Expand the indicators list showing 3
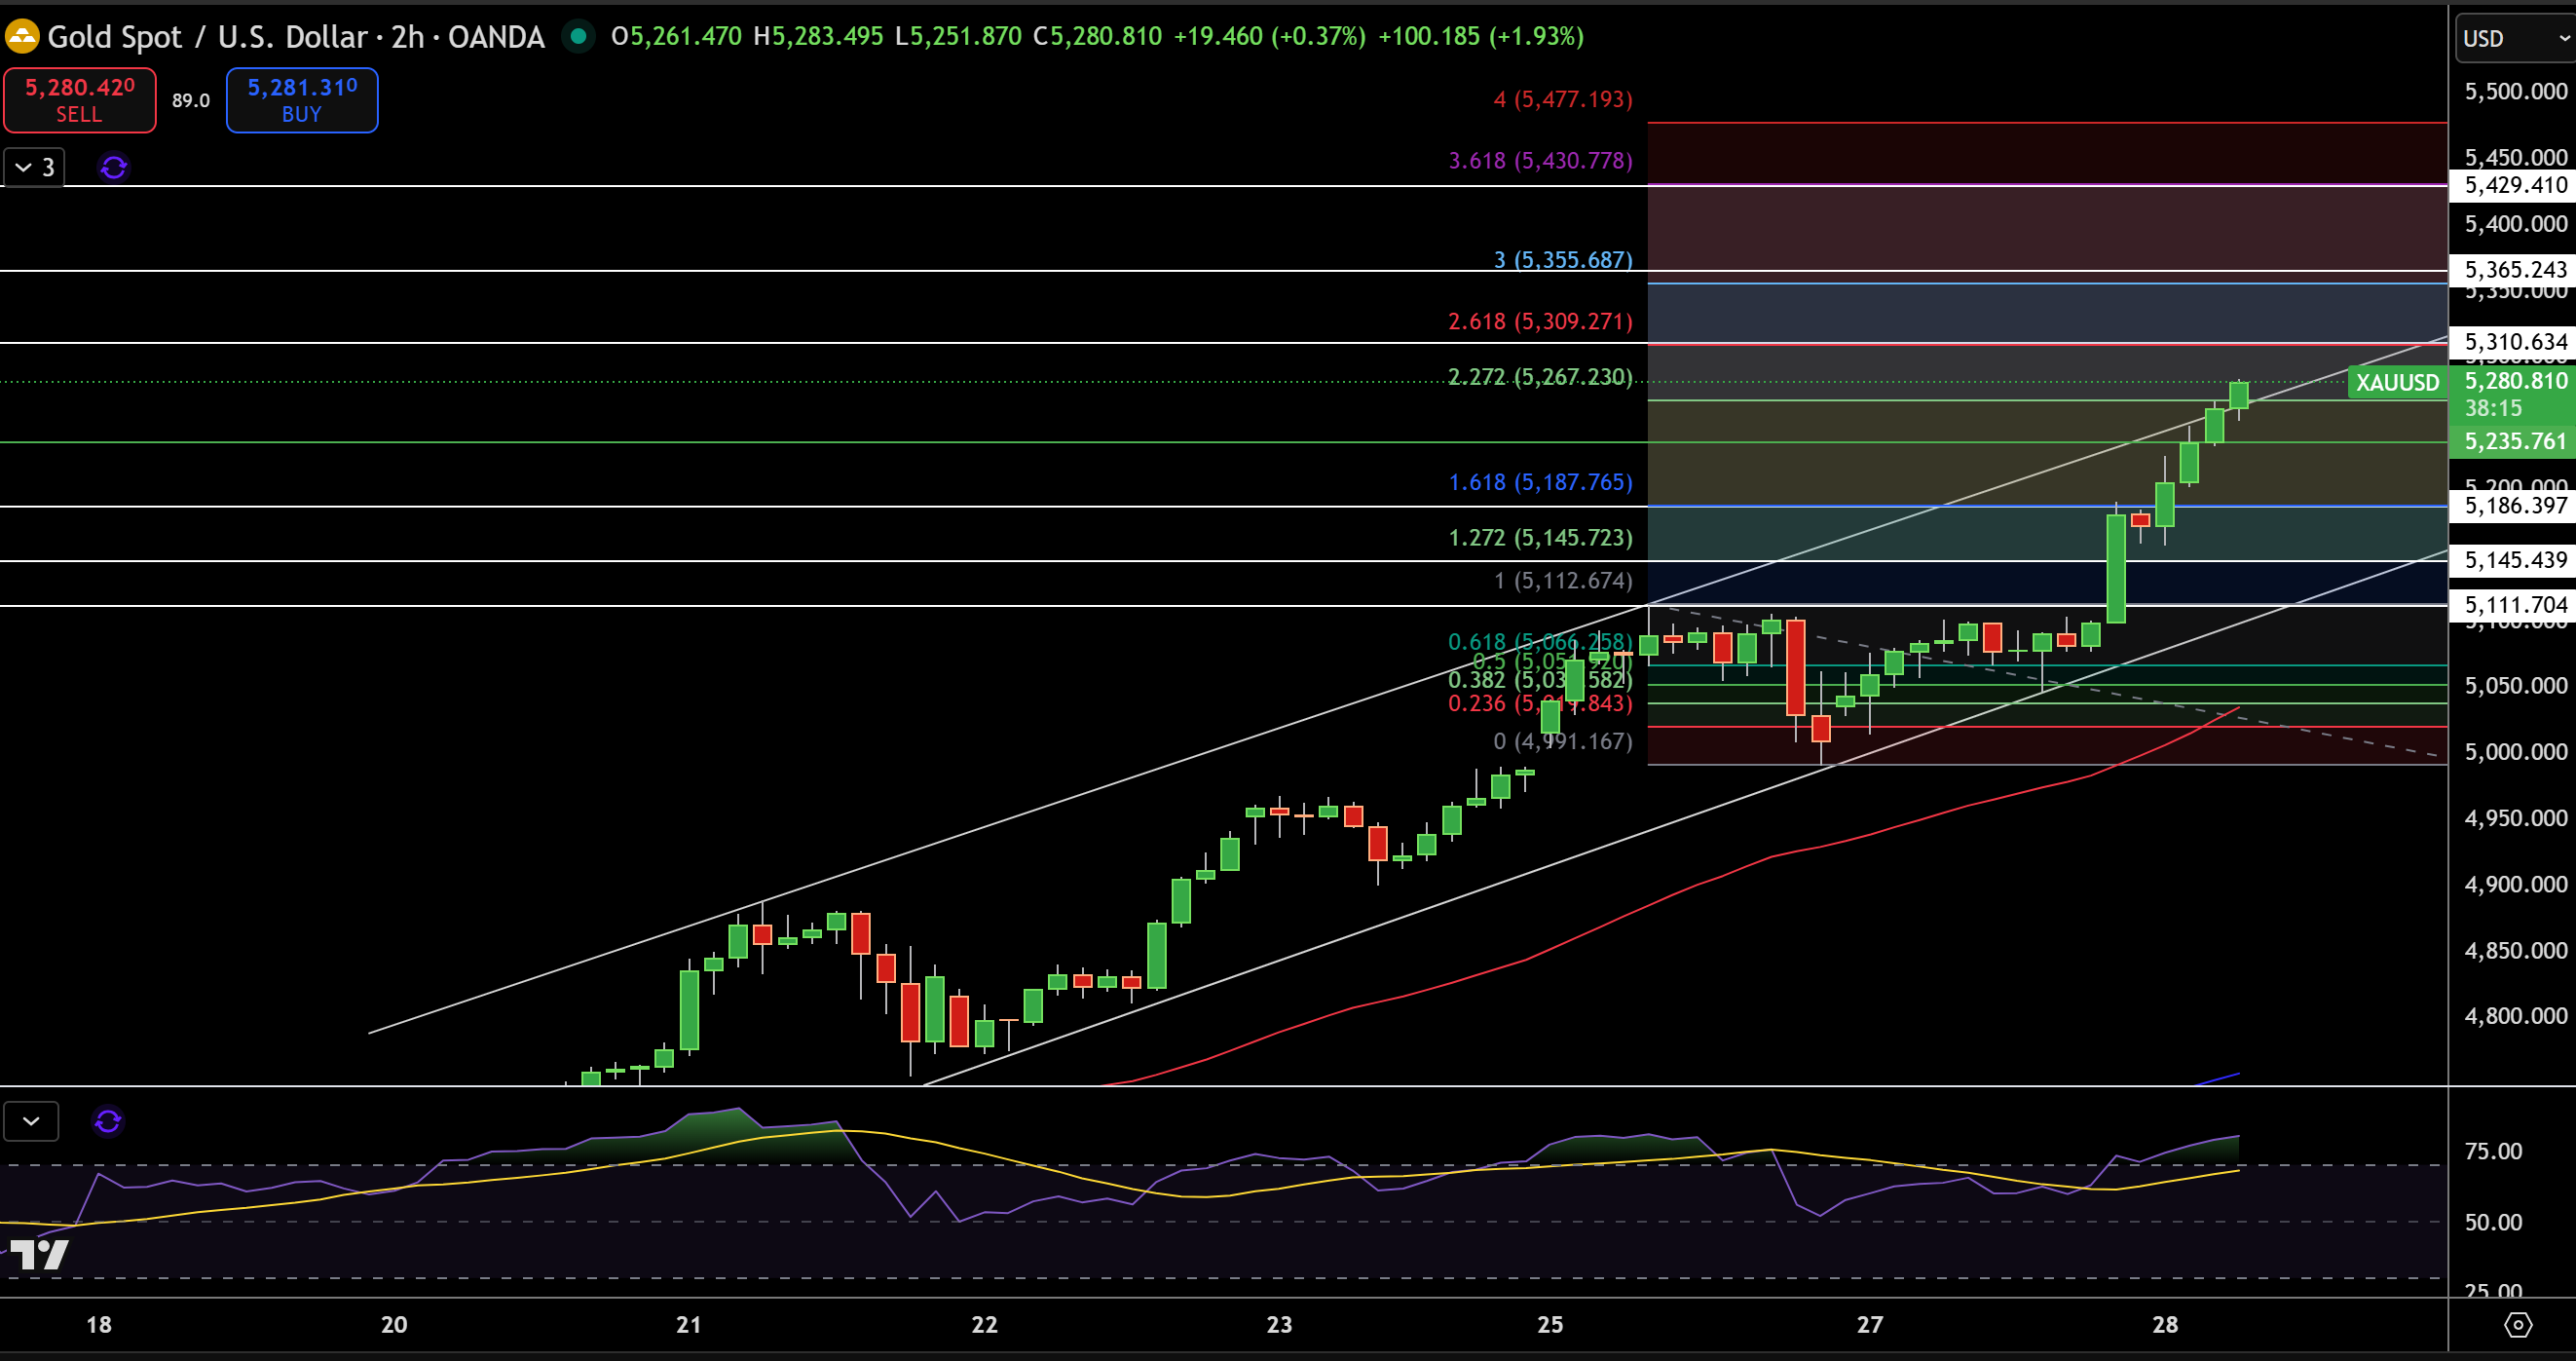The image size is (2576, 1361). 47,167
